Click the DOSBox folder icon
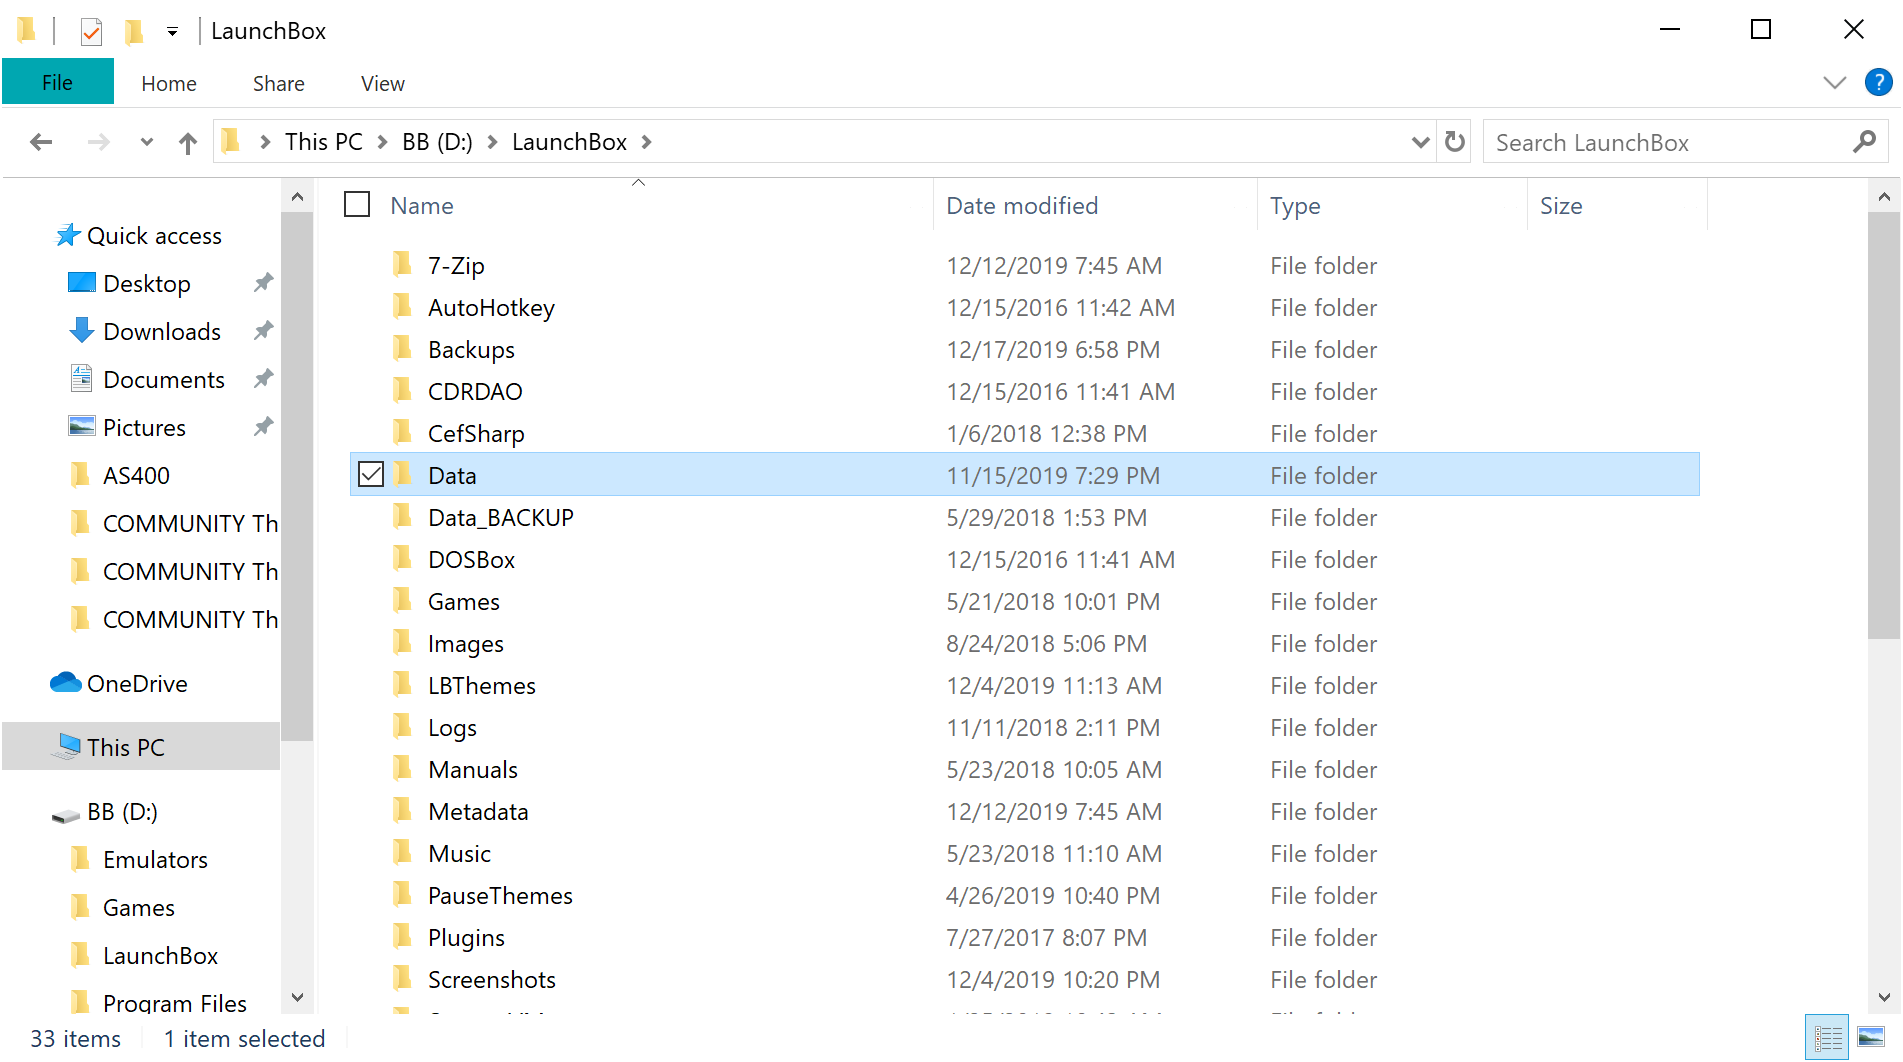Image resolution: width=1903 pixels, height=1062 pixels. [x=402, y=559]
